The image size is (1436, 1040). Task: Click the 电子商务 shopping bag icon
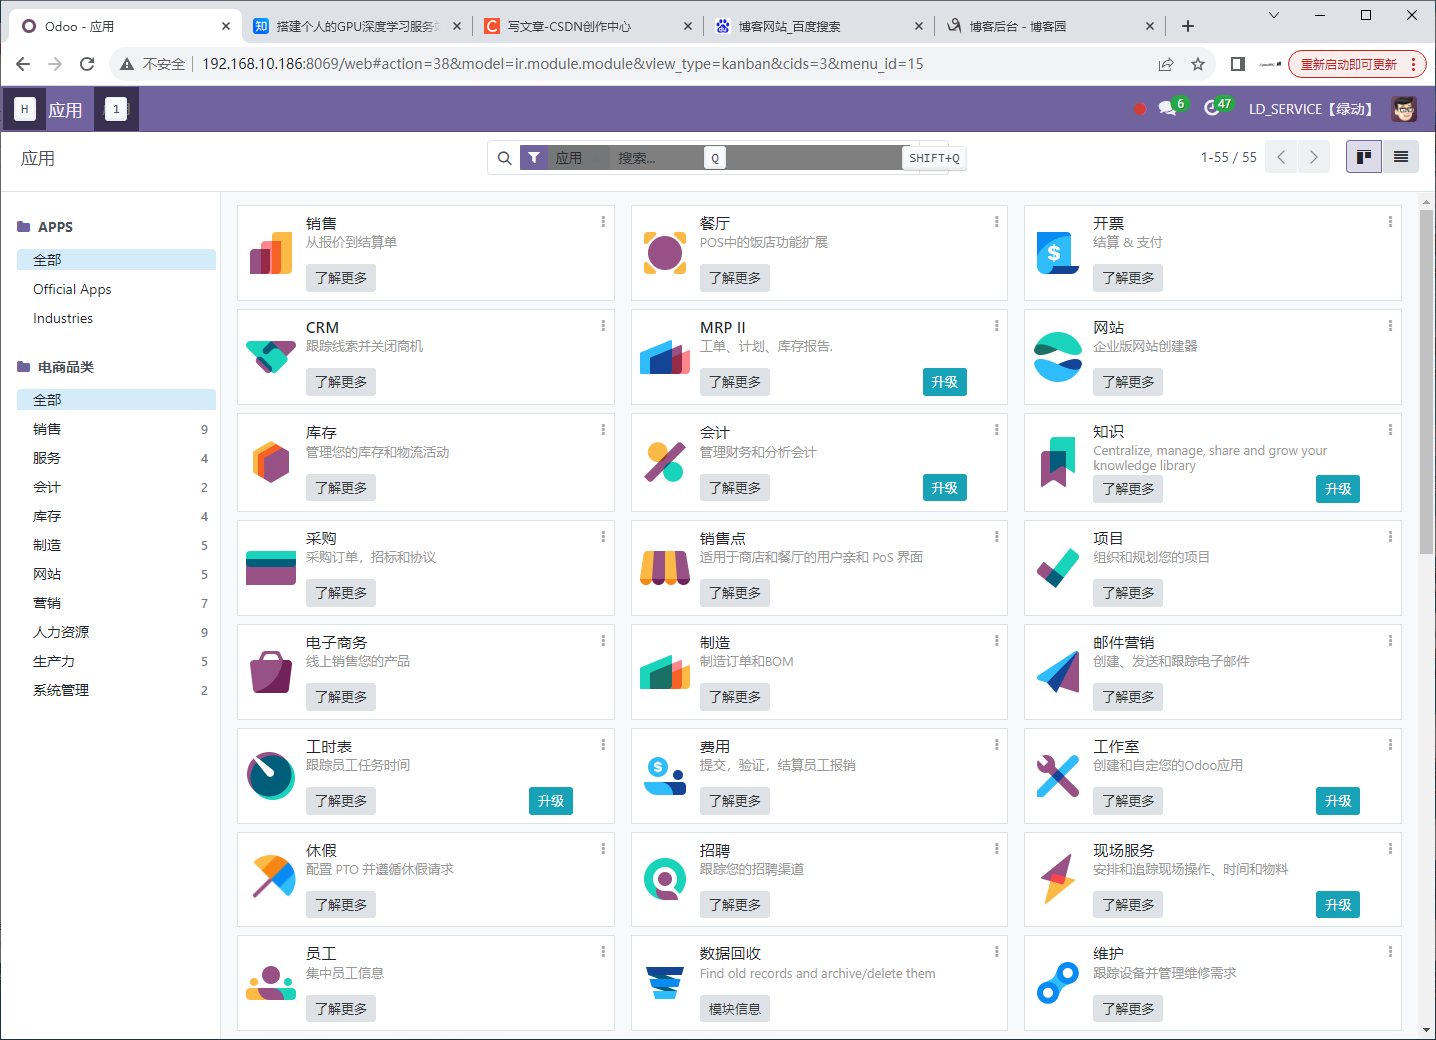click(271, 671)
